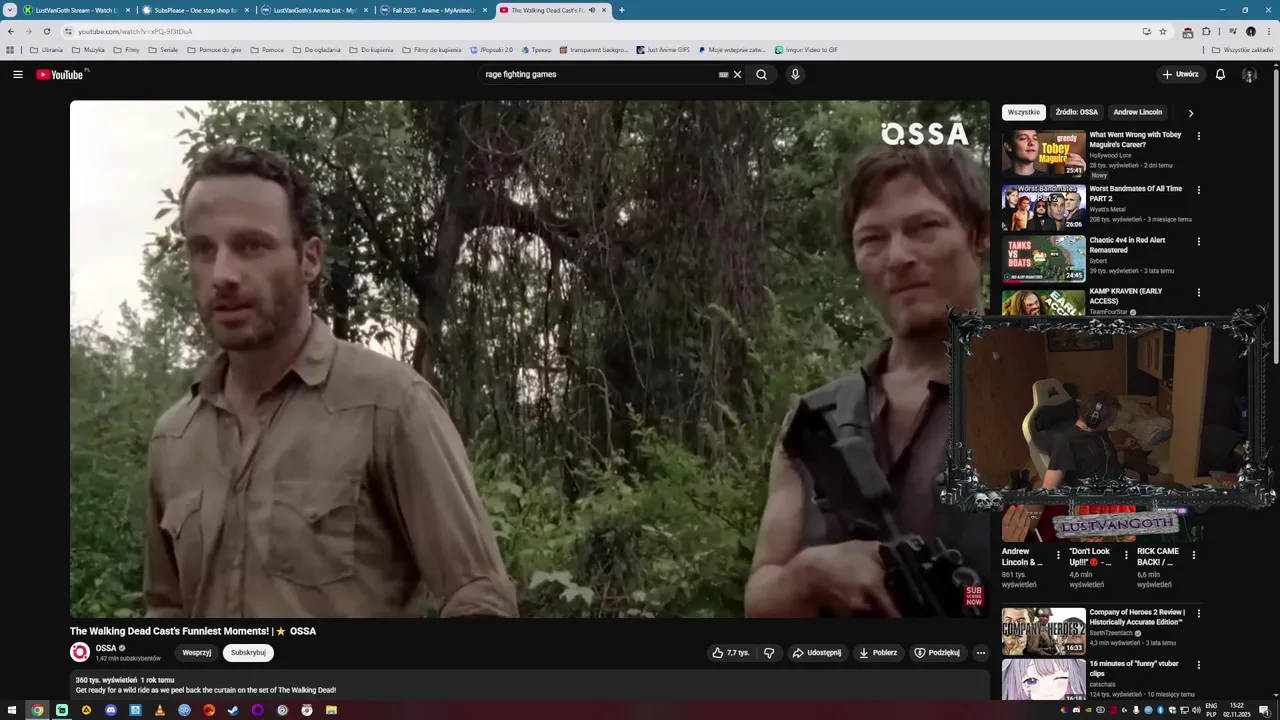Go forward in browser history

pos(28,31)
